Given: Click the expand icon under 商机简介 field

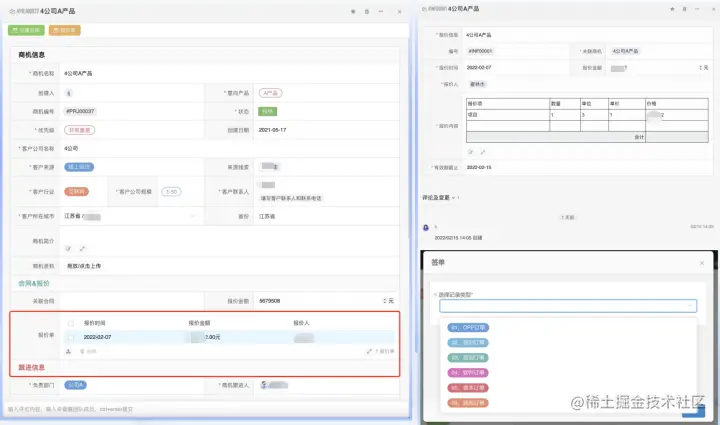Looking at the screenshot, I should coord(82,248).
